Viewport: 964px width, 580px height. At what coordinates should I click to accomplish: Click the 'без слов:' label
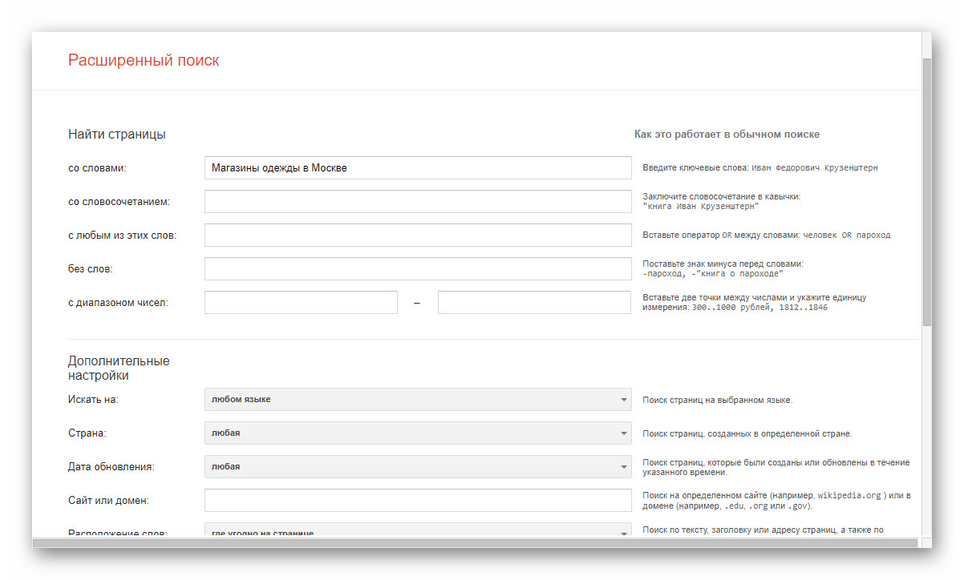[90, 269]
